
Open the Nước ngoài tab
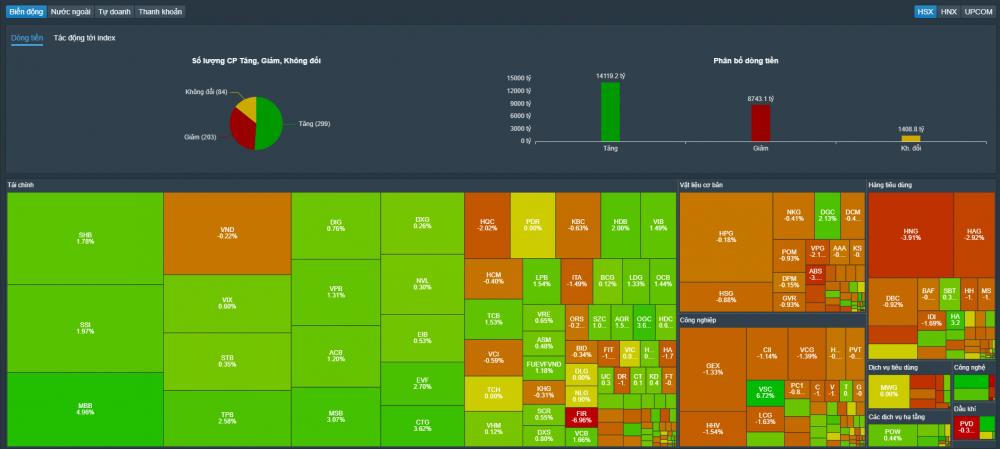click(71, 11)
